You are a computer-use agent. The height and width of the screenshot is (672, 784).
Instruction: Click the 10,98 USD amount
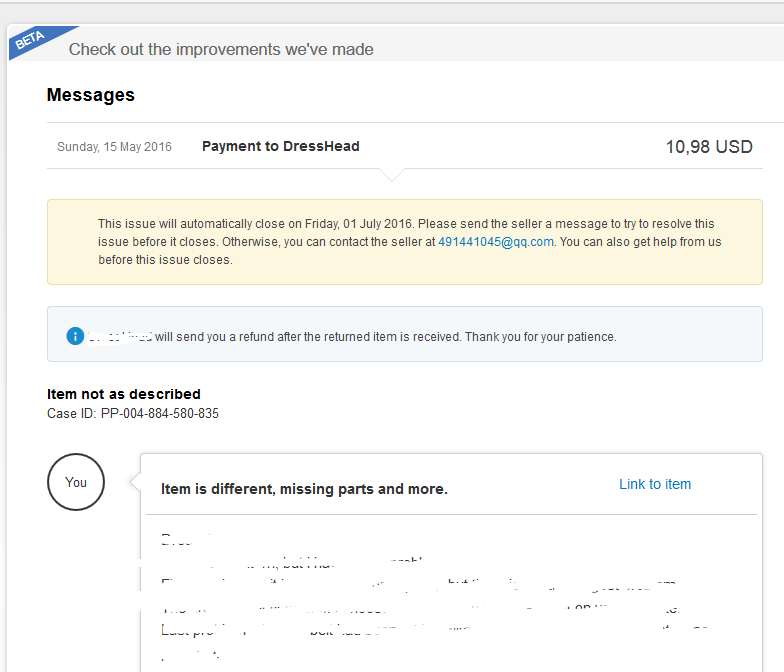point(709,147)
